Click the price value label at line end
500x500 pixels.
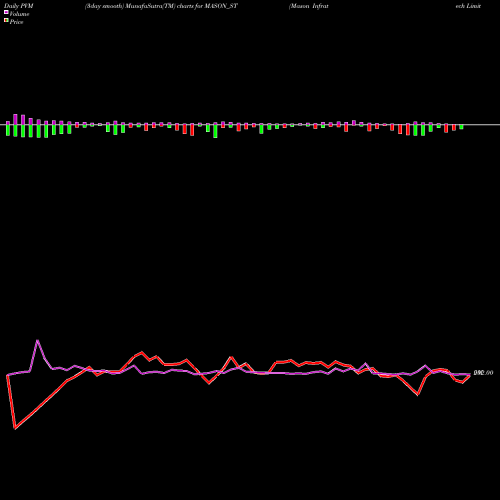[x=483, y=373]
